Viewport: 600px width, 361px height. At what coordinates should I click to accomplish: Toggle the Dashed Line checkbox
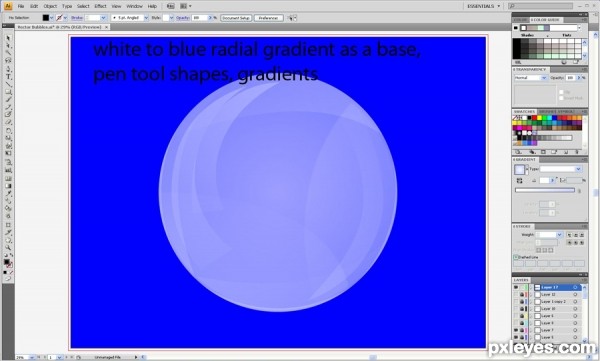pyautogui.click(x=516, y=257)
